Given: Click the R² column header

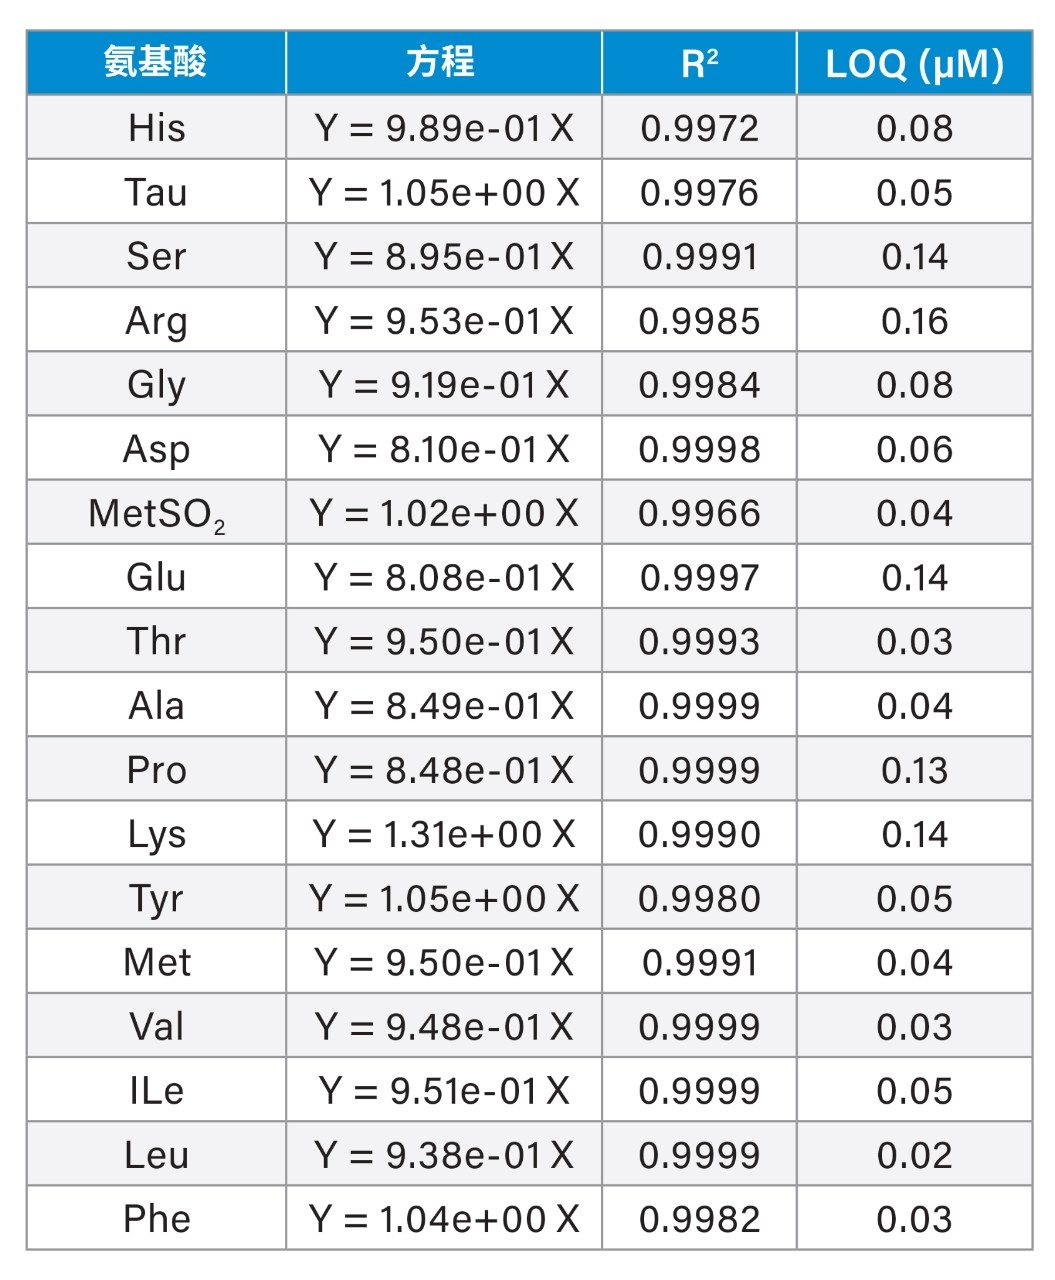Looking at the screenshot, I should click(x=699, y=63).
